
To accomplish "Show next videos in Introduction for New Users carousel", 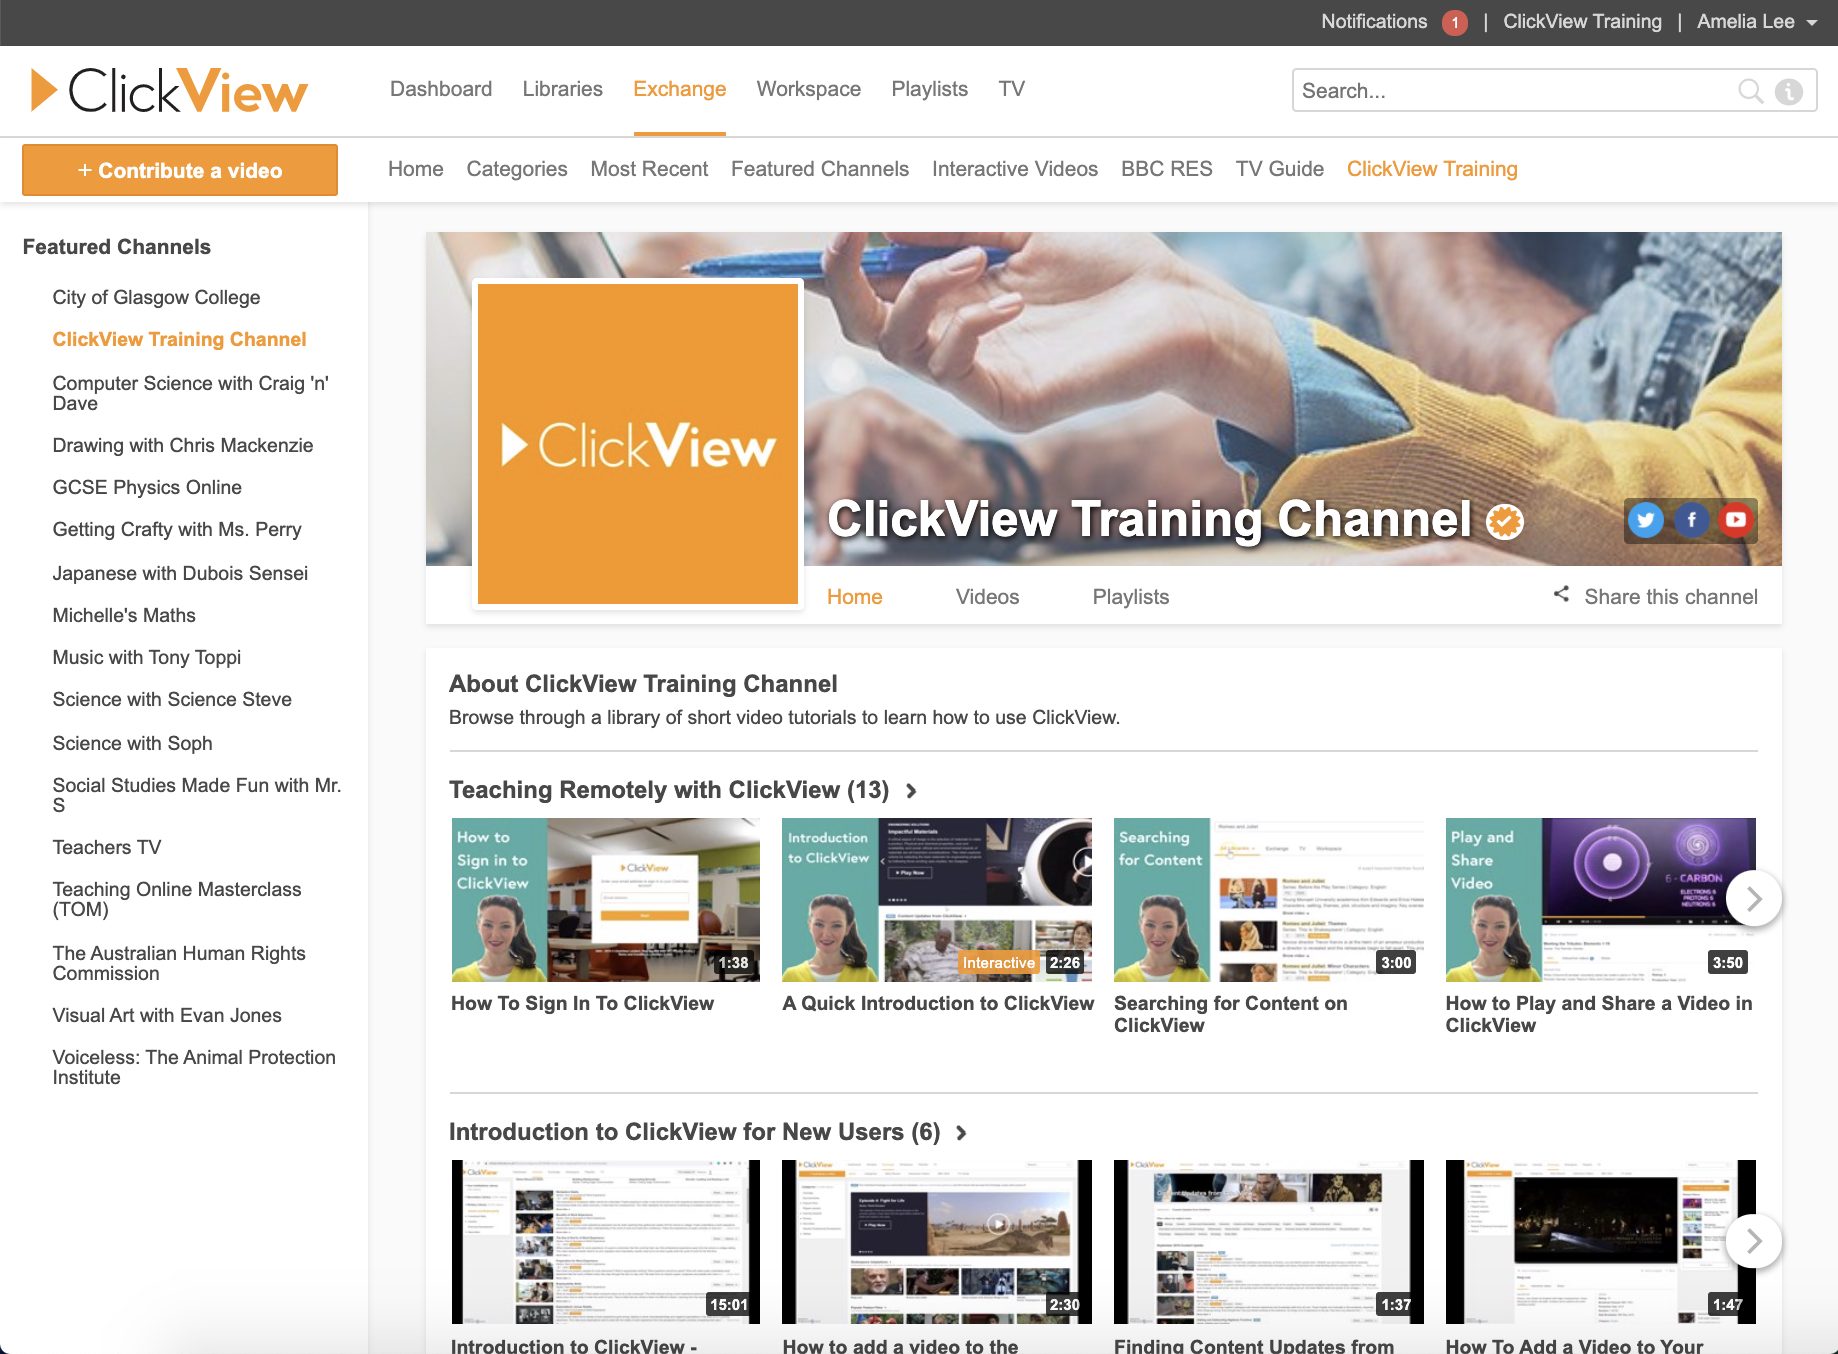I will click(1753, 1241).
